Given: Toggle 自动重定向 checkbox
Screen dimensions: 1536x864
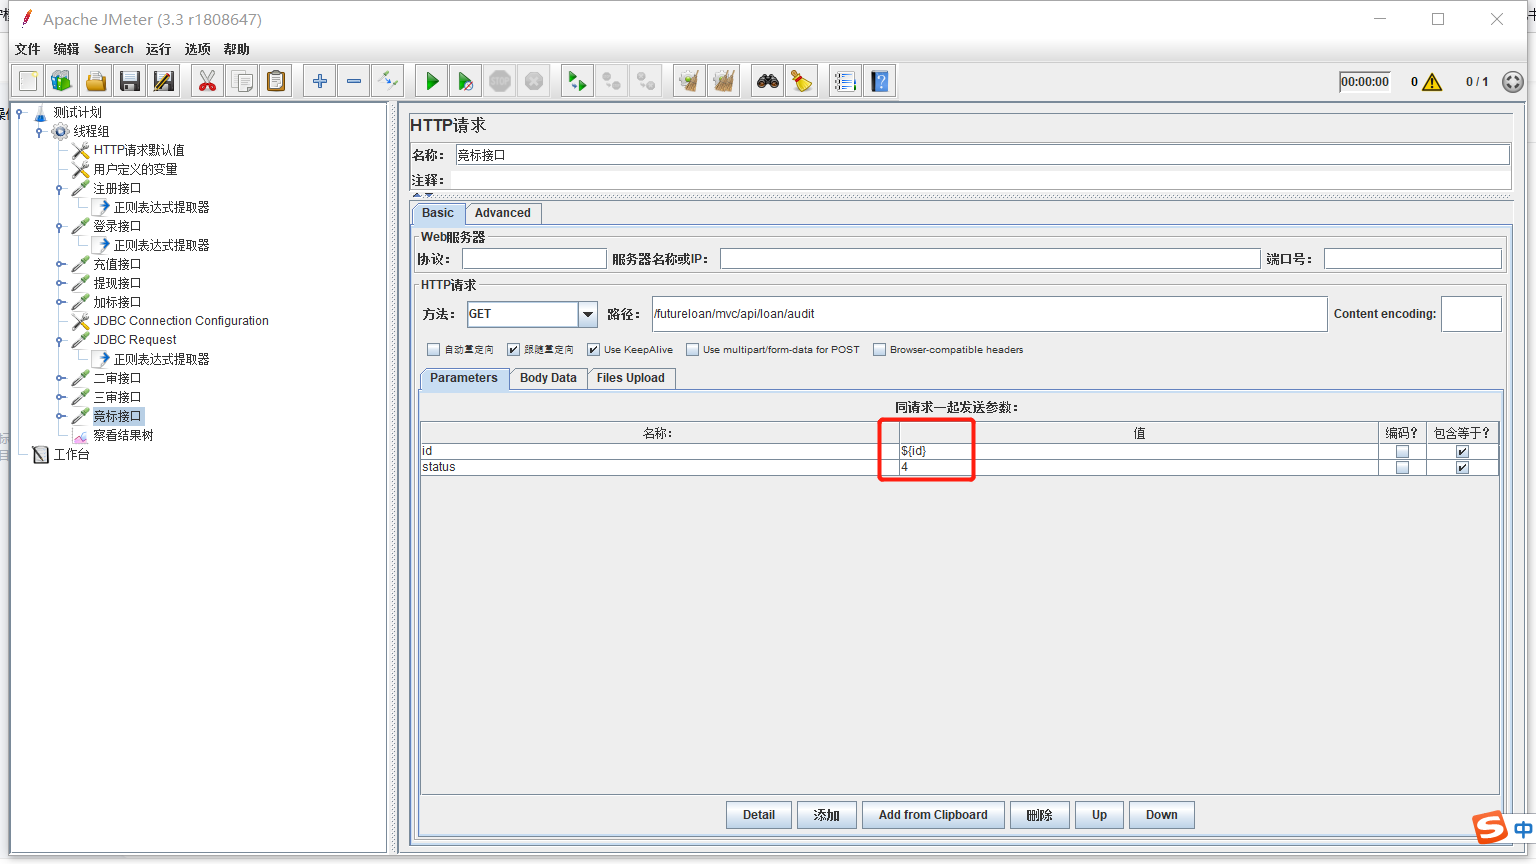Looking at the screenshot, I should pos(433,350).
